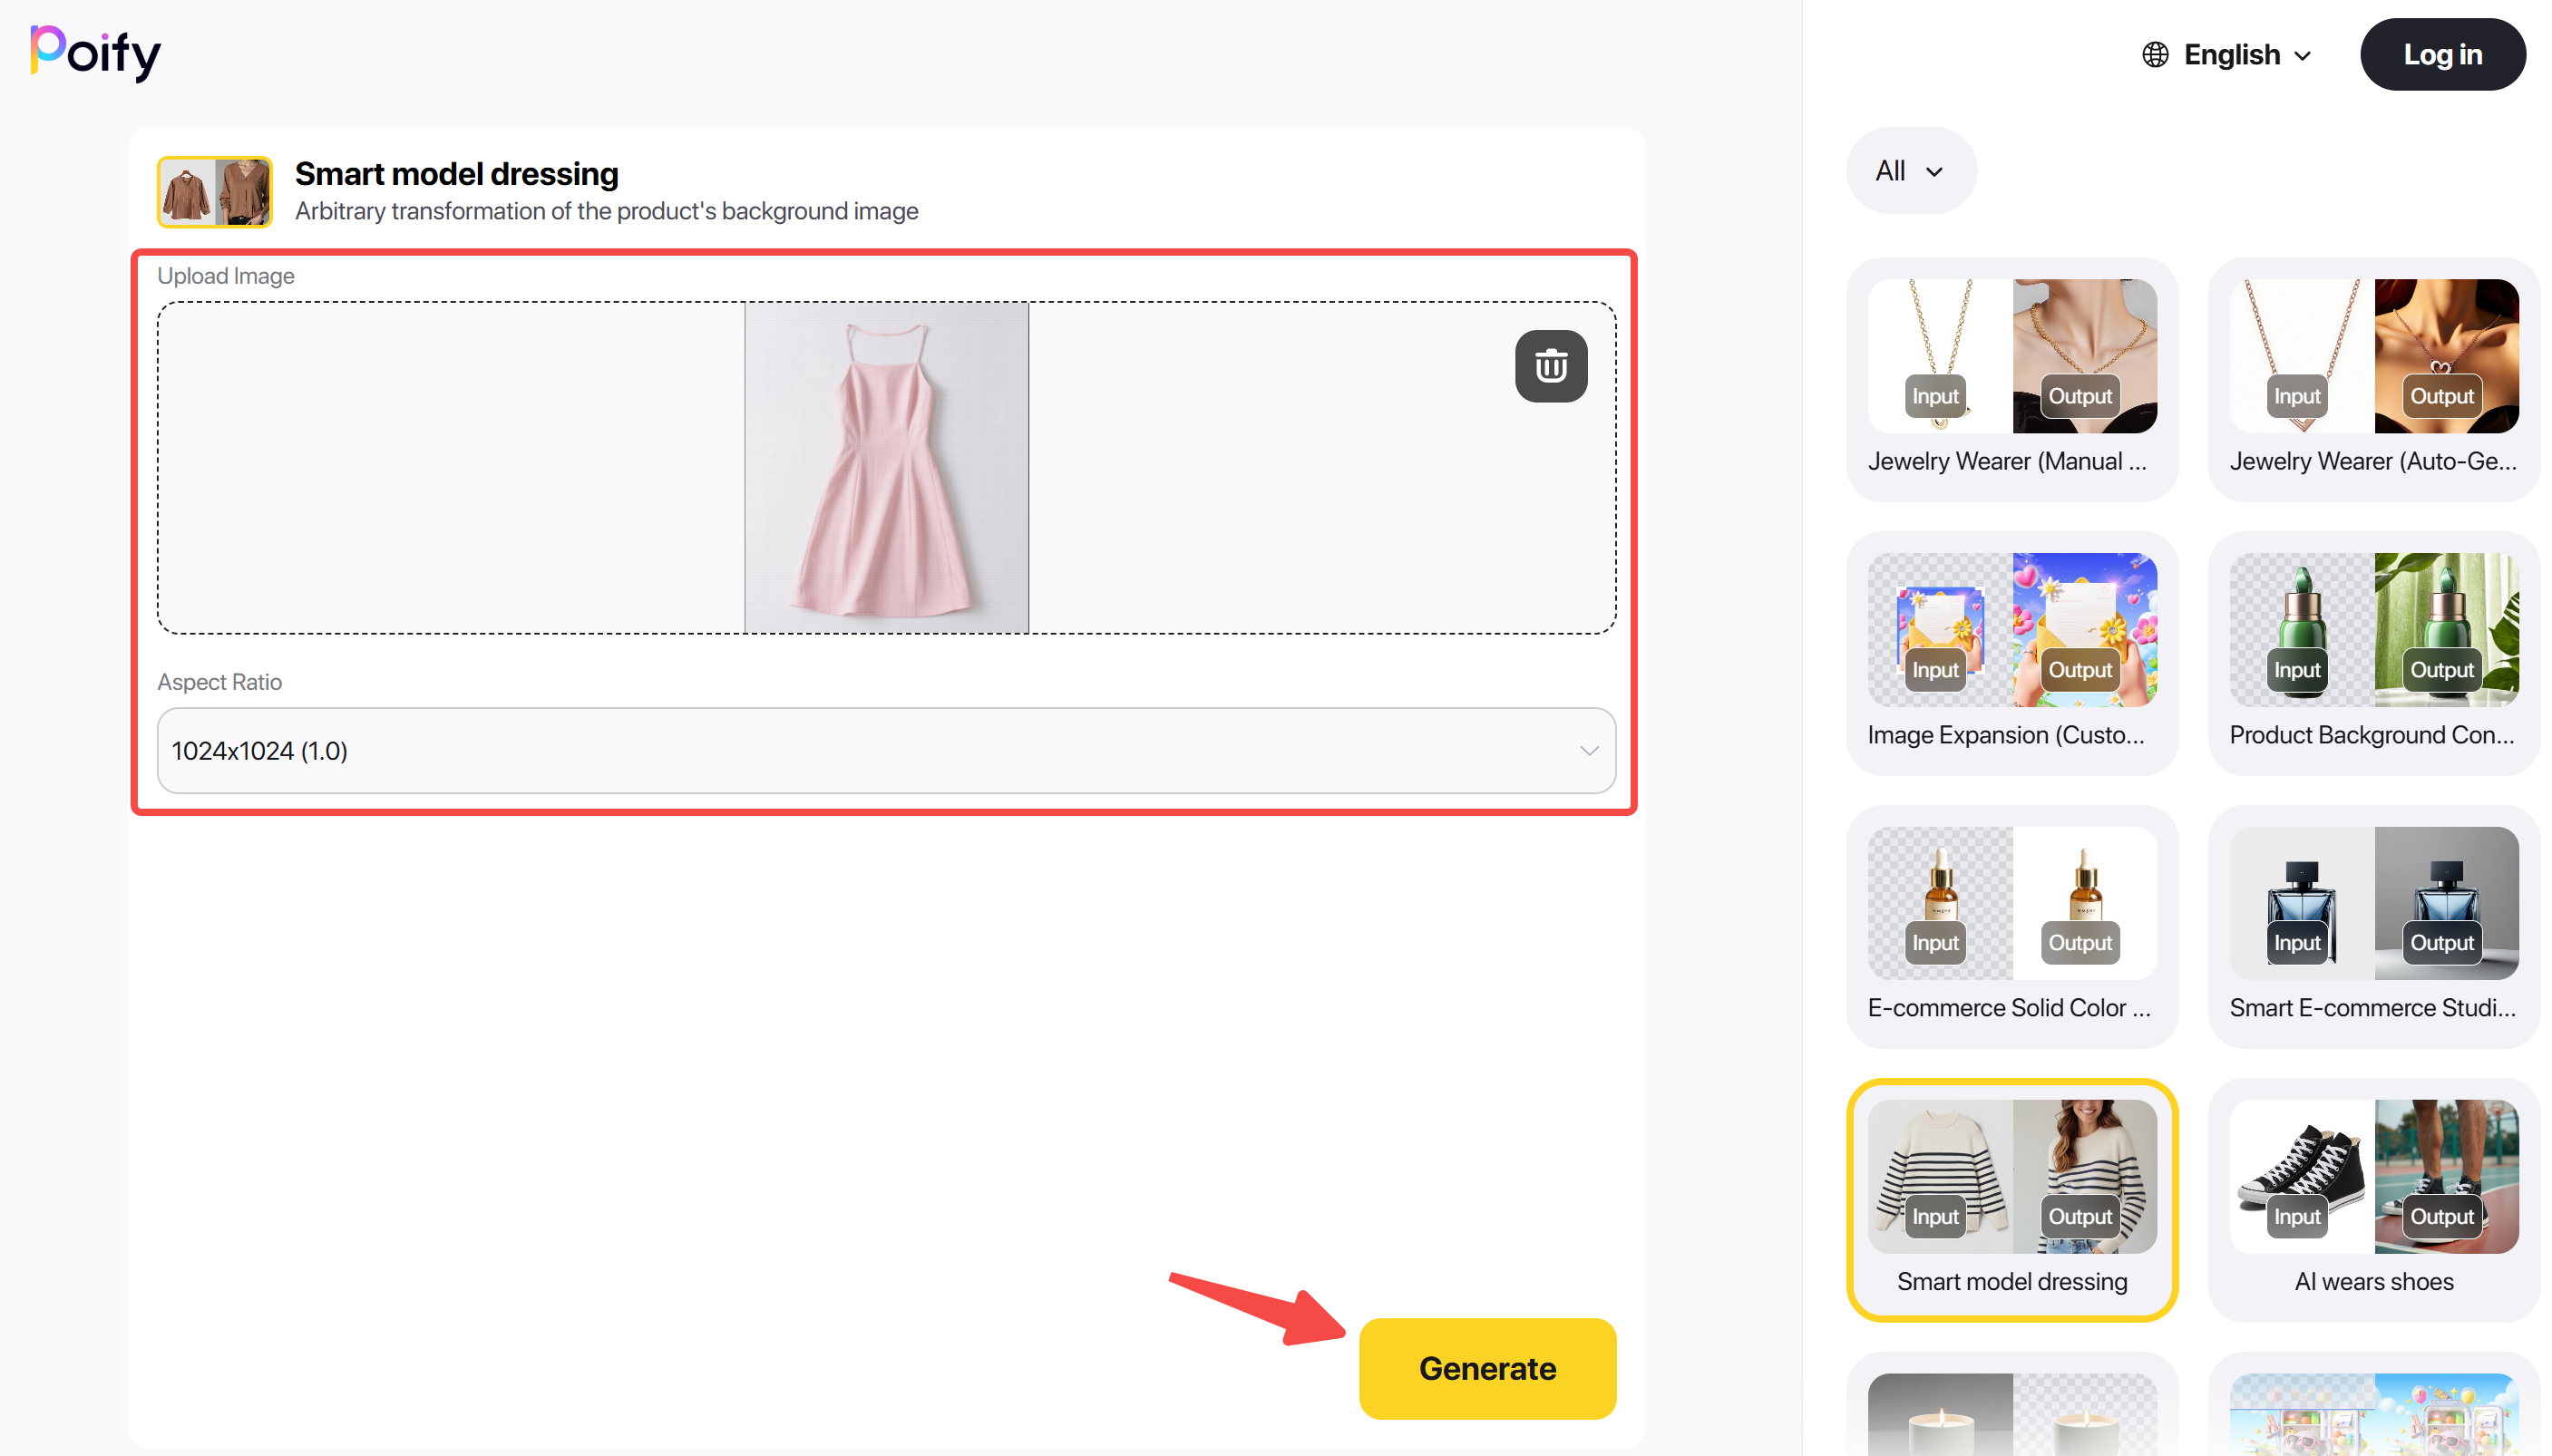Image resolution: width=2552 pixels, height=1456 pixels.
Task: Click the uploaded pink dress preview
Action: coord(886,468)
